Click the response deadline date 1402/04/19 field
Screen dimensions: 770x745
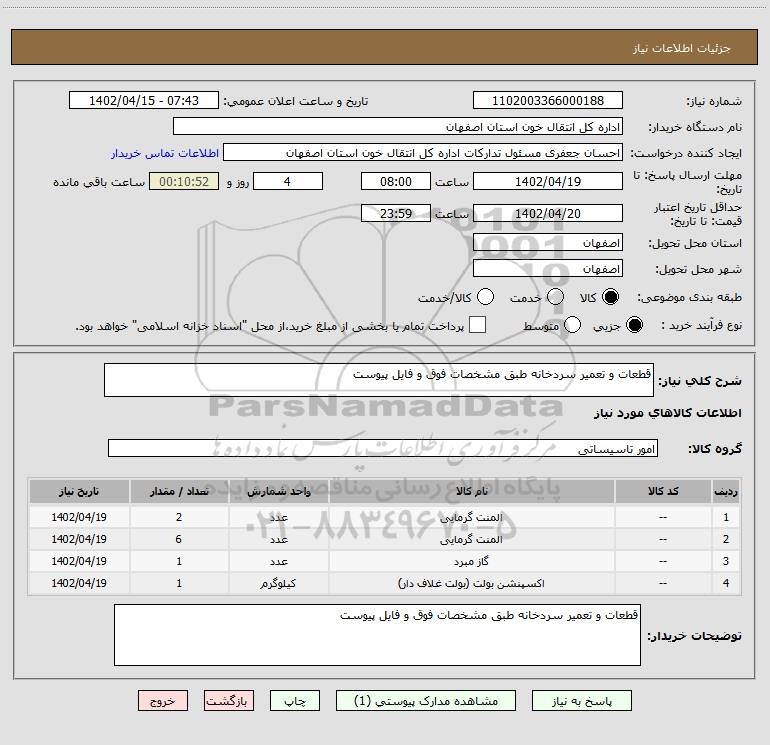point(548,182)
